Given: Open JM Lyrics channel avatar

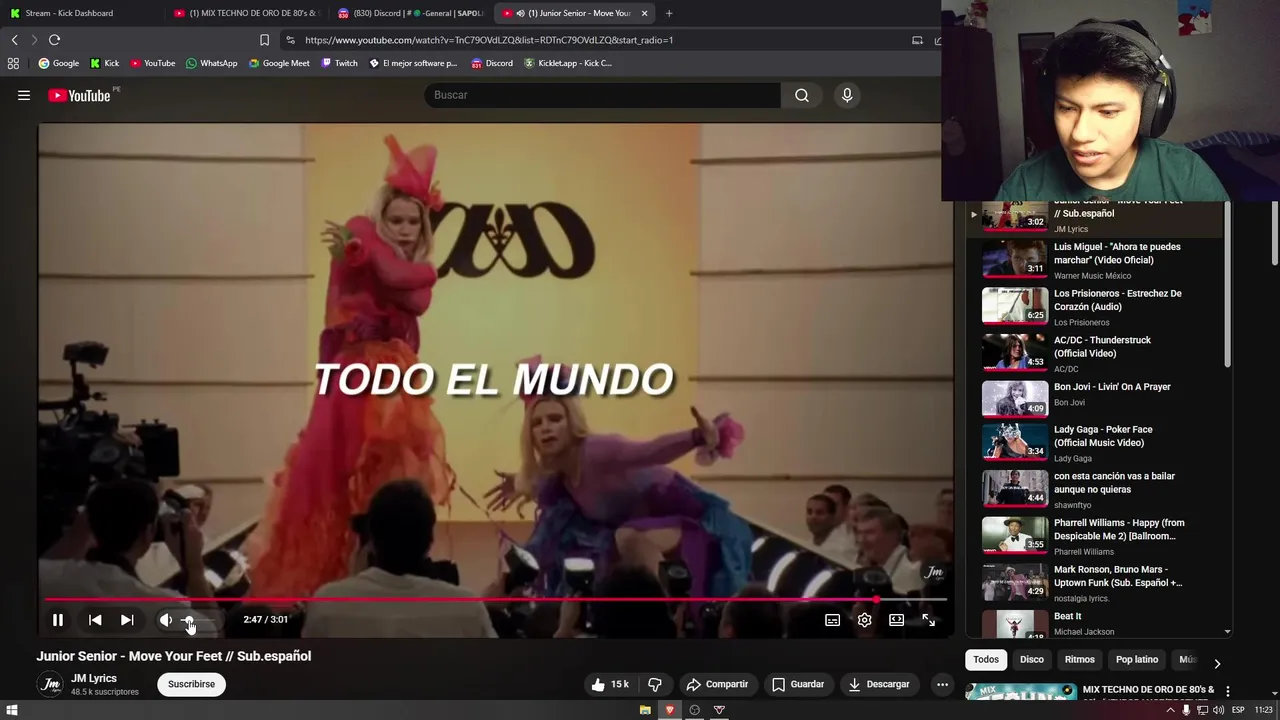Looking at the screenshot, I should pyautogui.click(x=50, y=684).
